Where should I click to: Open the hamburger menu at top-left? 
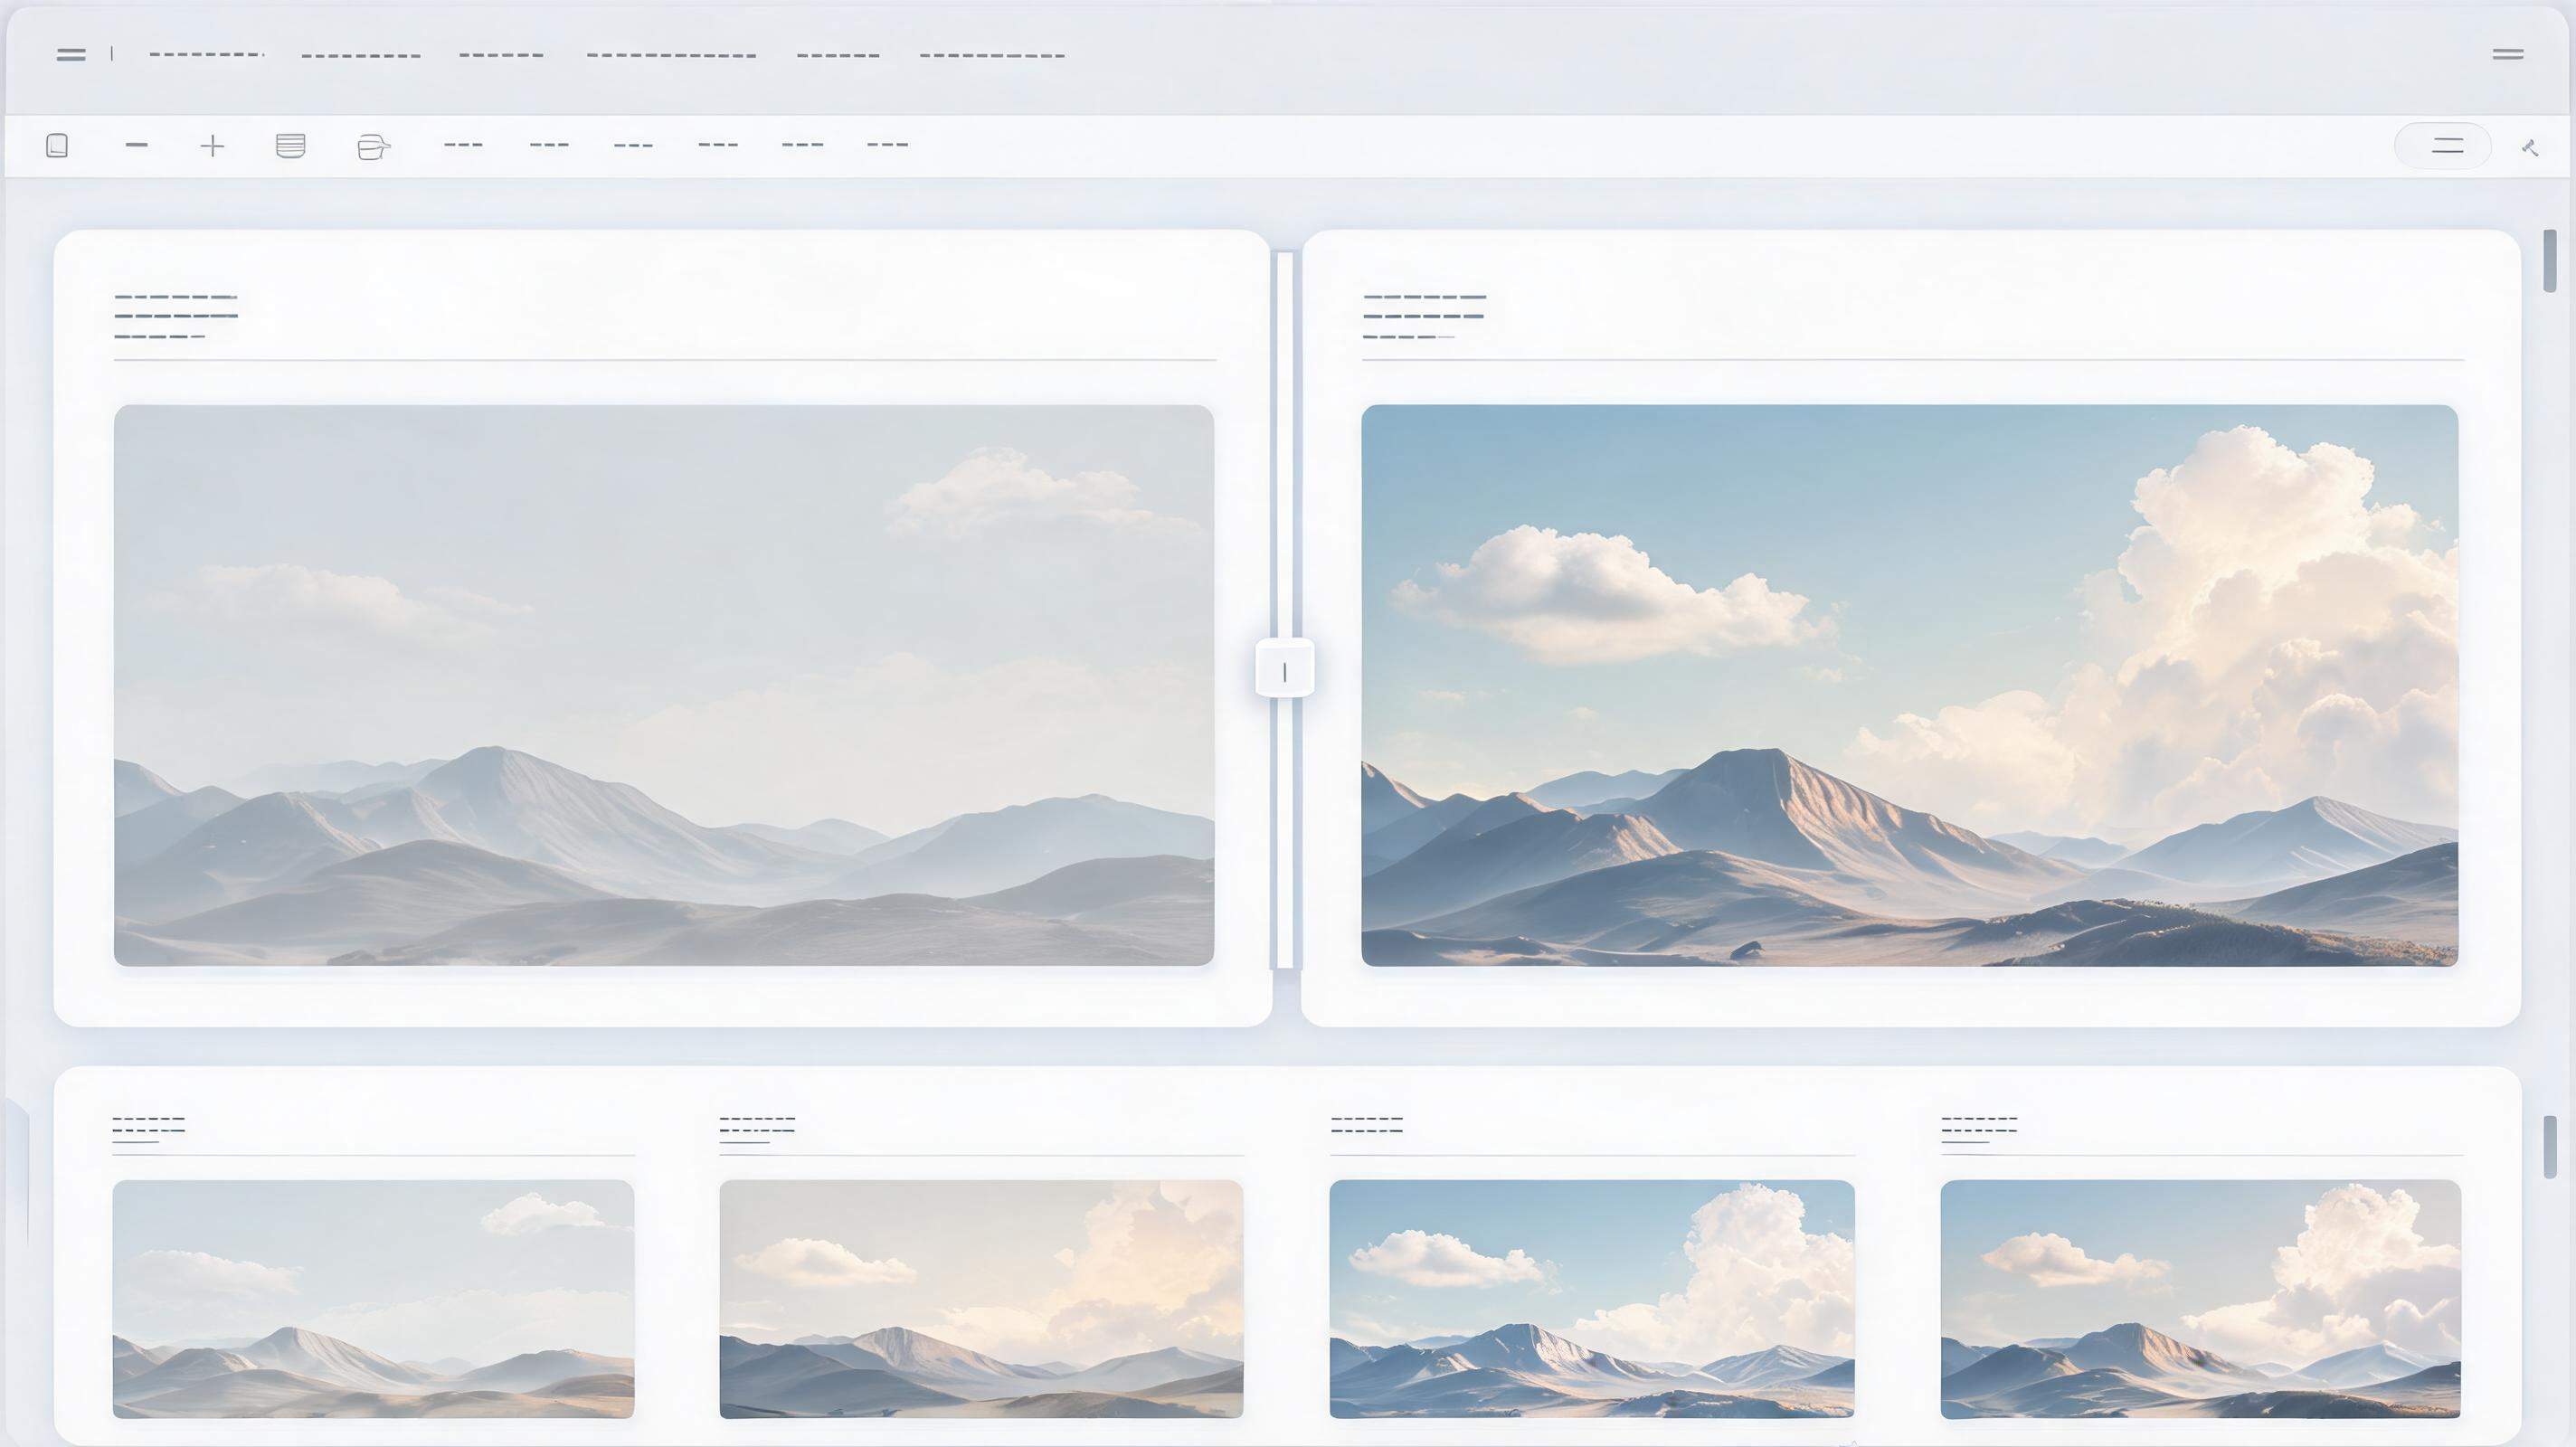(71, 55)
